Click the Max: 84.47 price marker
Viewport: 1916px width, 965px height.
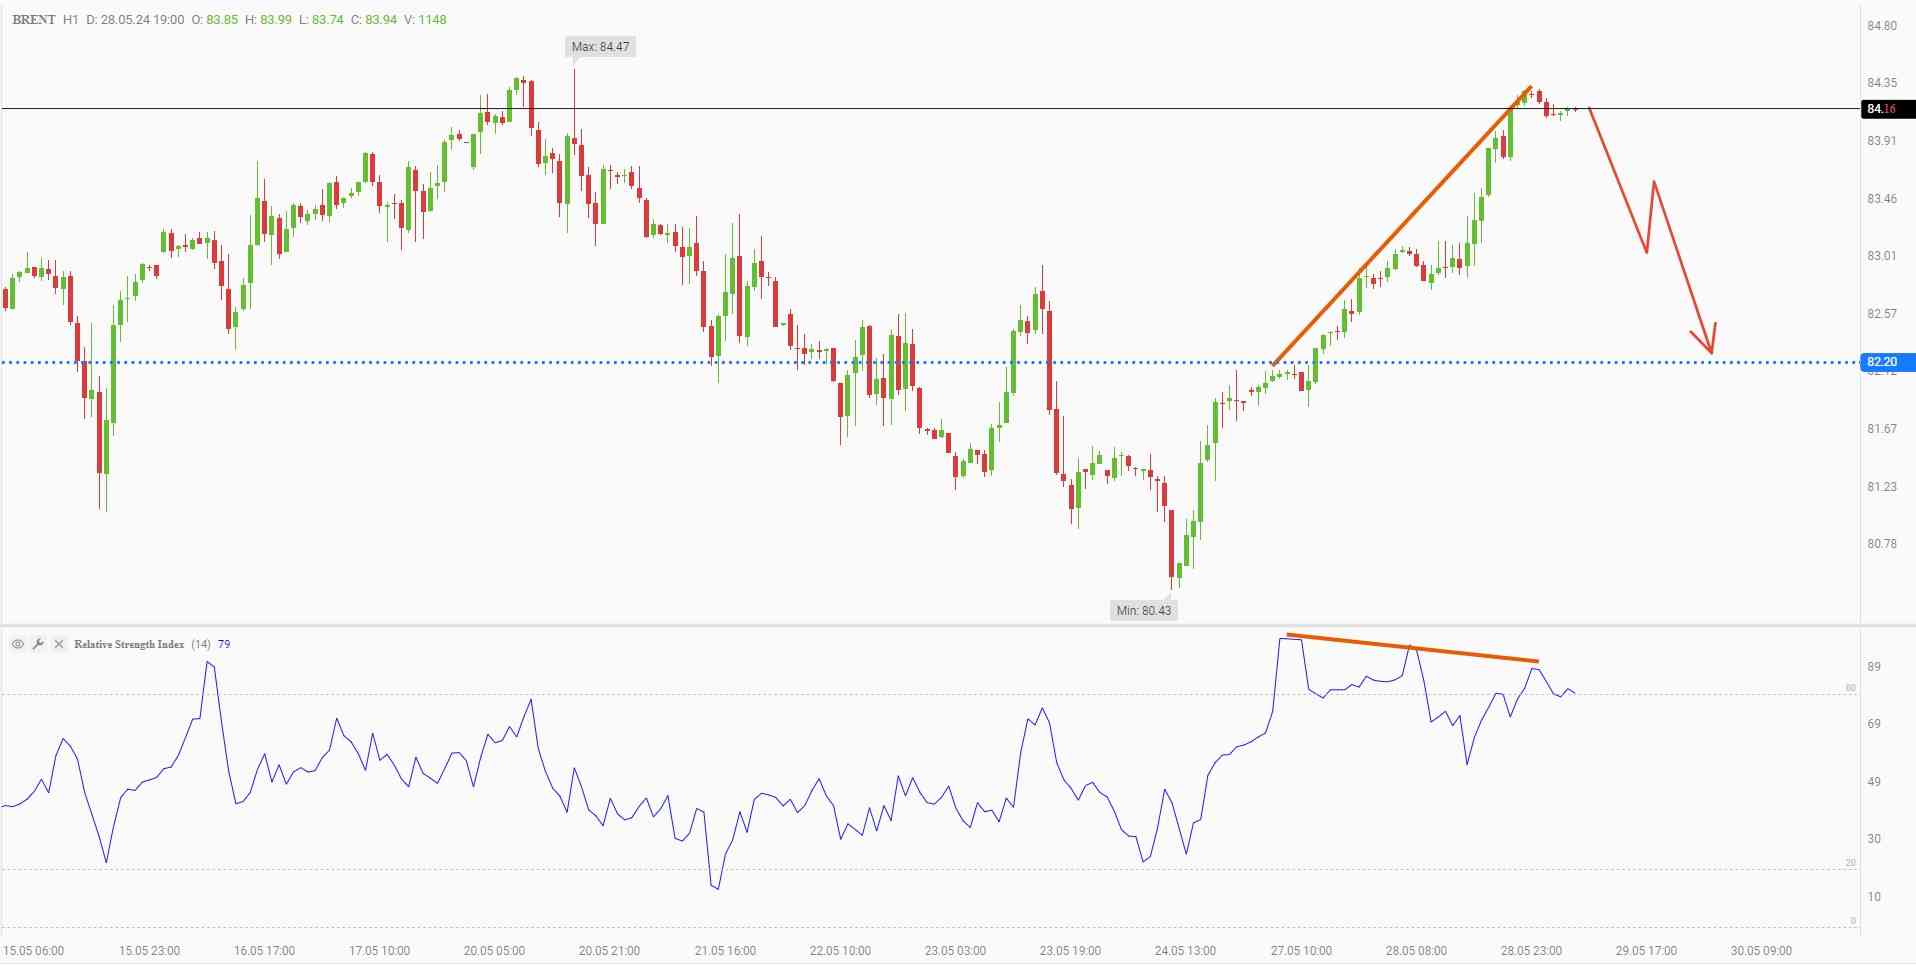(600, 46)
